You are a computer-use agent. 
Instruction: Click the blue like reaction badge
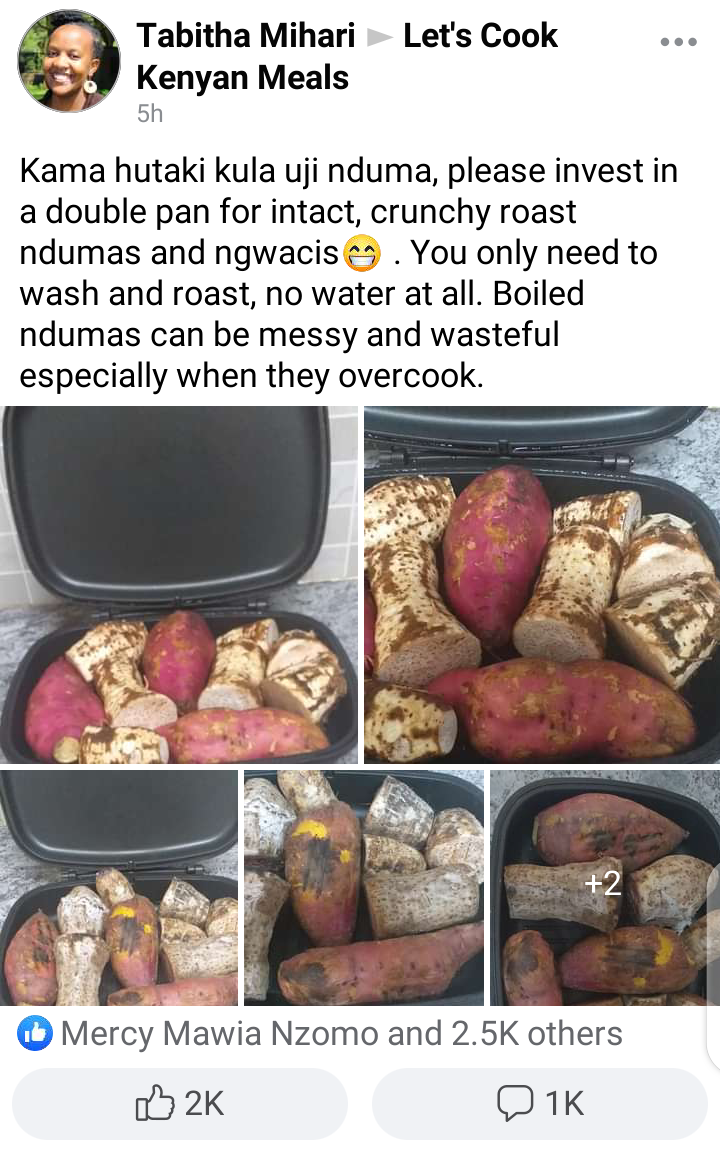coord(34,1034)
